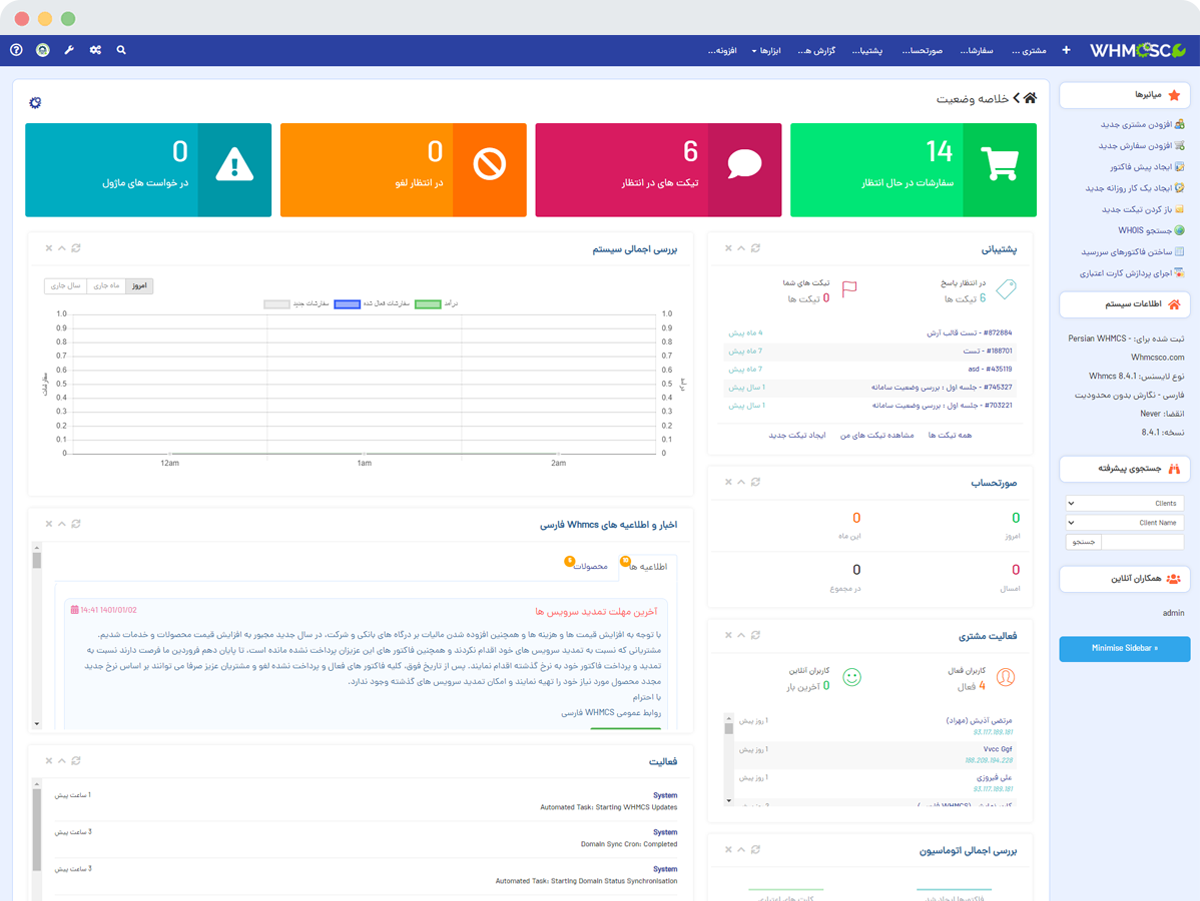
Task: Click the advanced search text field
Action: point(1142,542)
